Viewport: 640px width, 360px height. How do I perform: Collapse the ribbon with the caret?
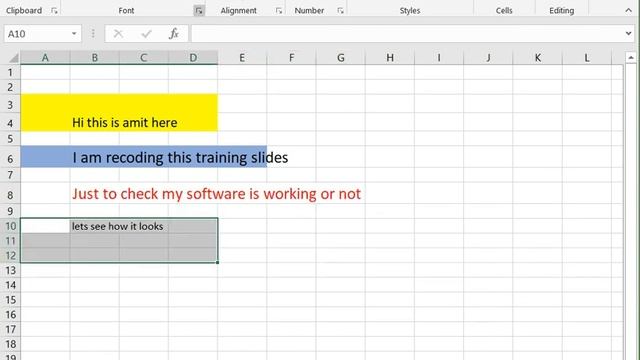click(x=628, y=11)
